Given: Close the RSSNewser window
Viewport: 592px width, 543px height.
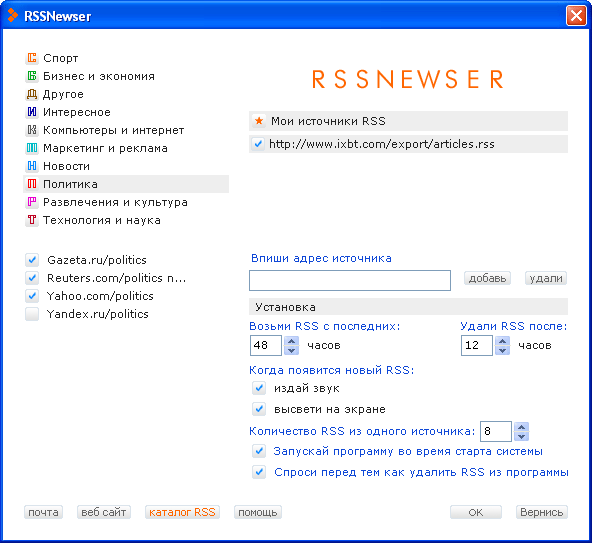Looking at the screenshot, I should pyautogui.click(x=576, y=16).
